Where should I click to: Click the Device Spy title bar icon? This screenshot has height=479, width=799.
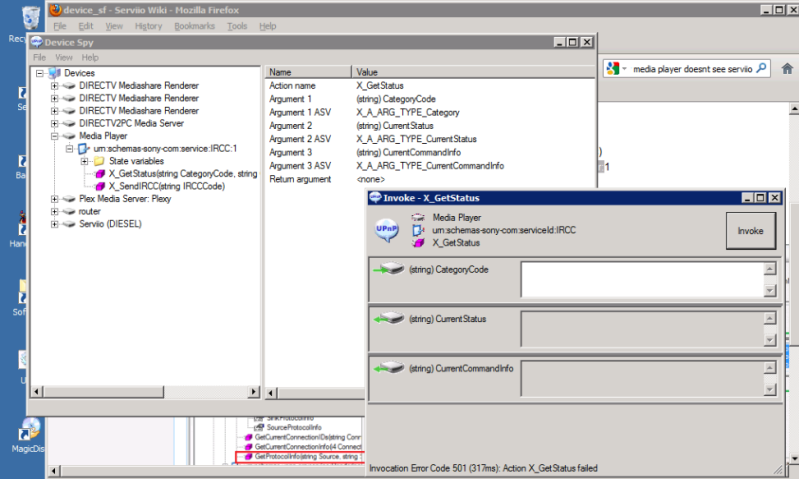pyautogui.click(x=37, y=42)
